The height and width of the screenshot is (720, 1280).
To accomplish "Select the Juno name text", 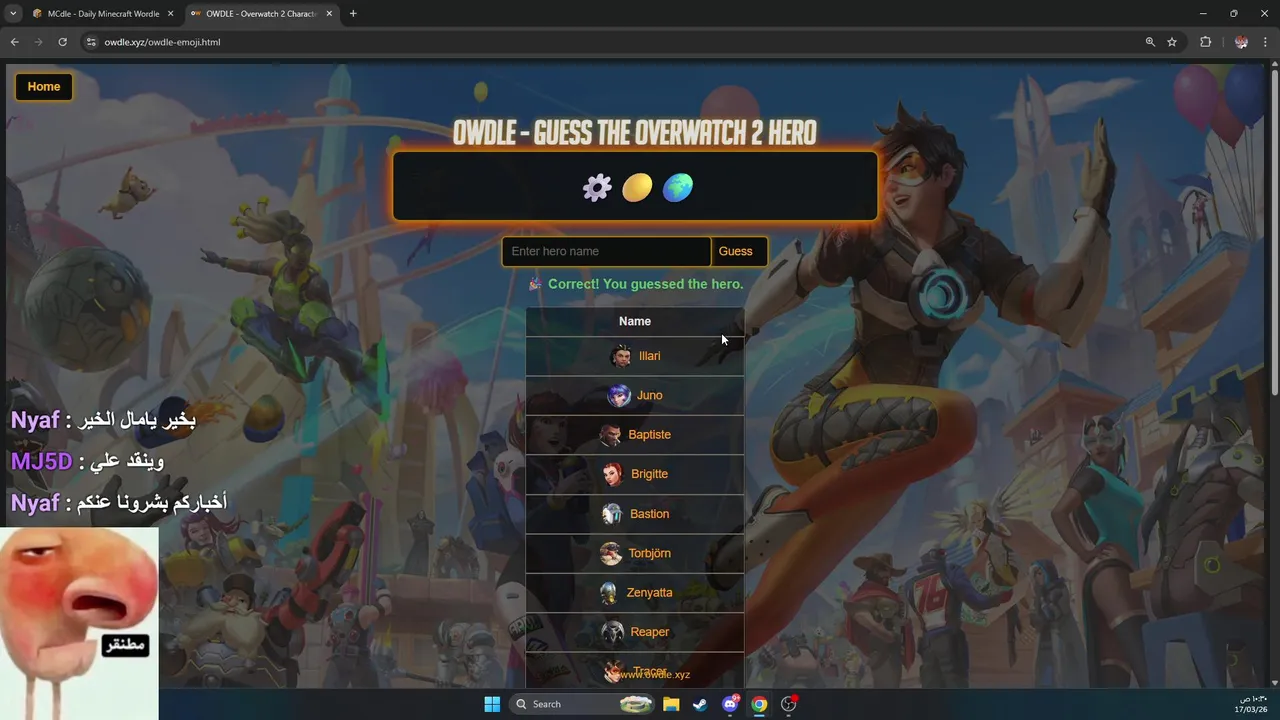I will (650, 396).
